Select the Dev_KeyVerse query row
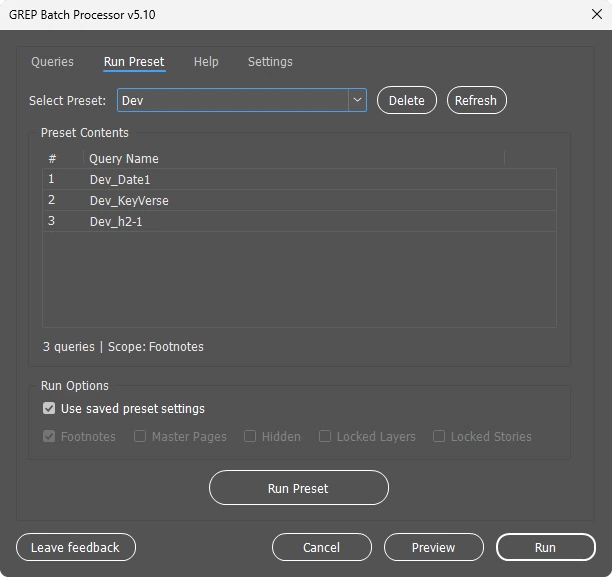 coord(299,201)
